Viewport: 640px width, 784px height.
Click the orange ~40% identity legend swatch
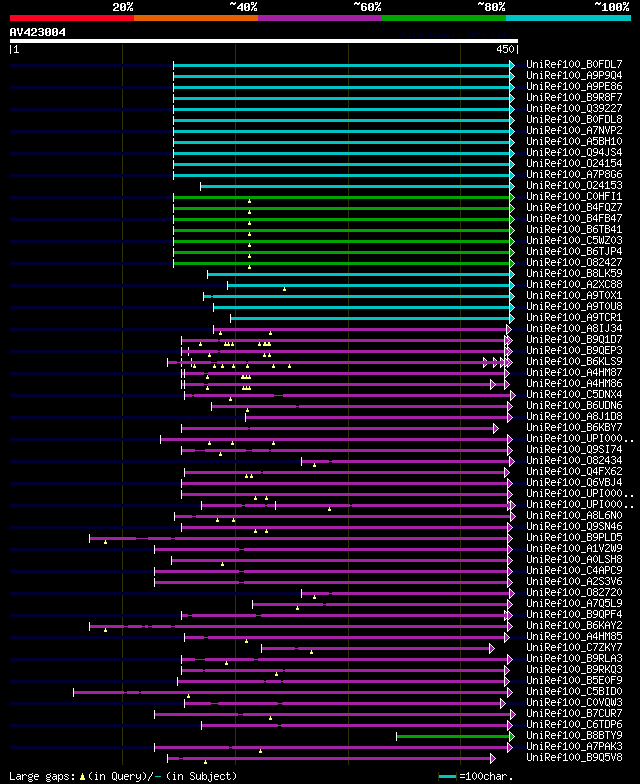196,18
